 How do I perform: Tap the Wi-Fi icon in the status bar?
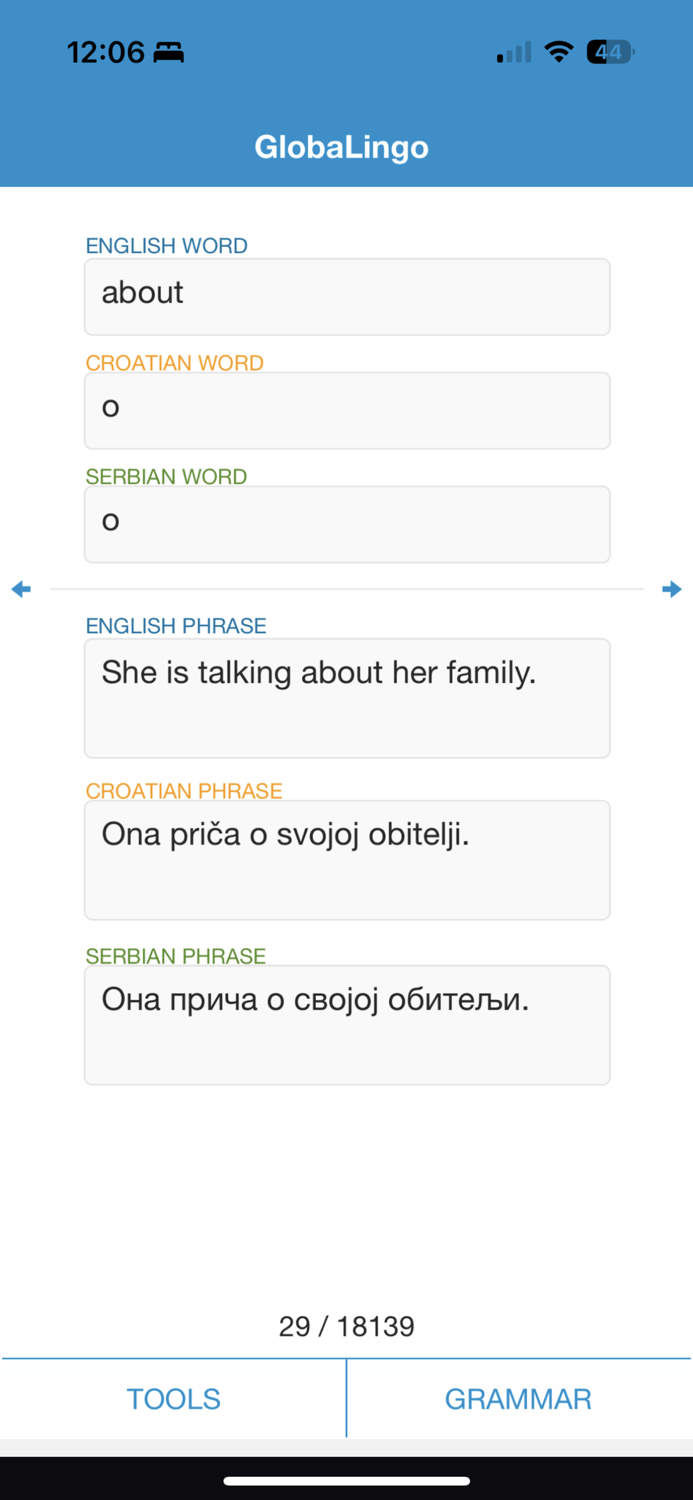[x=560, y=50]
